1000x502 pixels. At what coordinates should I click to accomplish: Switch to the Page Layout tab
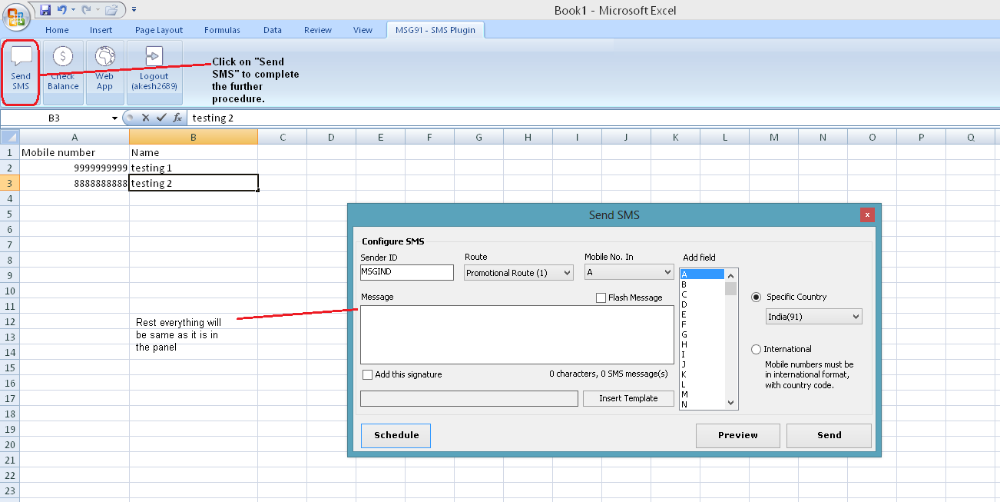click(x=159, y=30)
